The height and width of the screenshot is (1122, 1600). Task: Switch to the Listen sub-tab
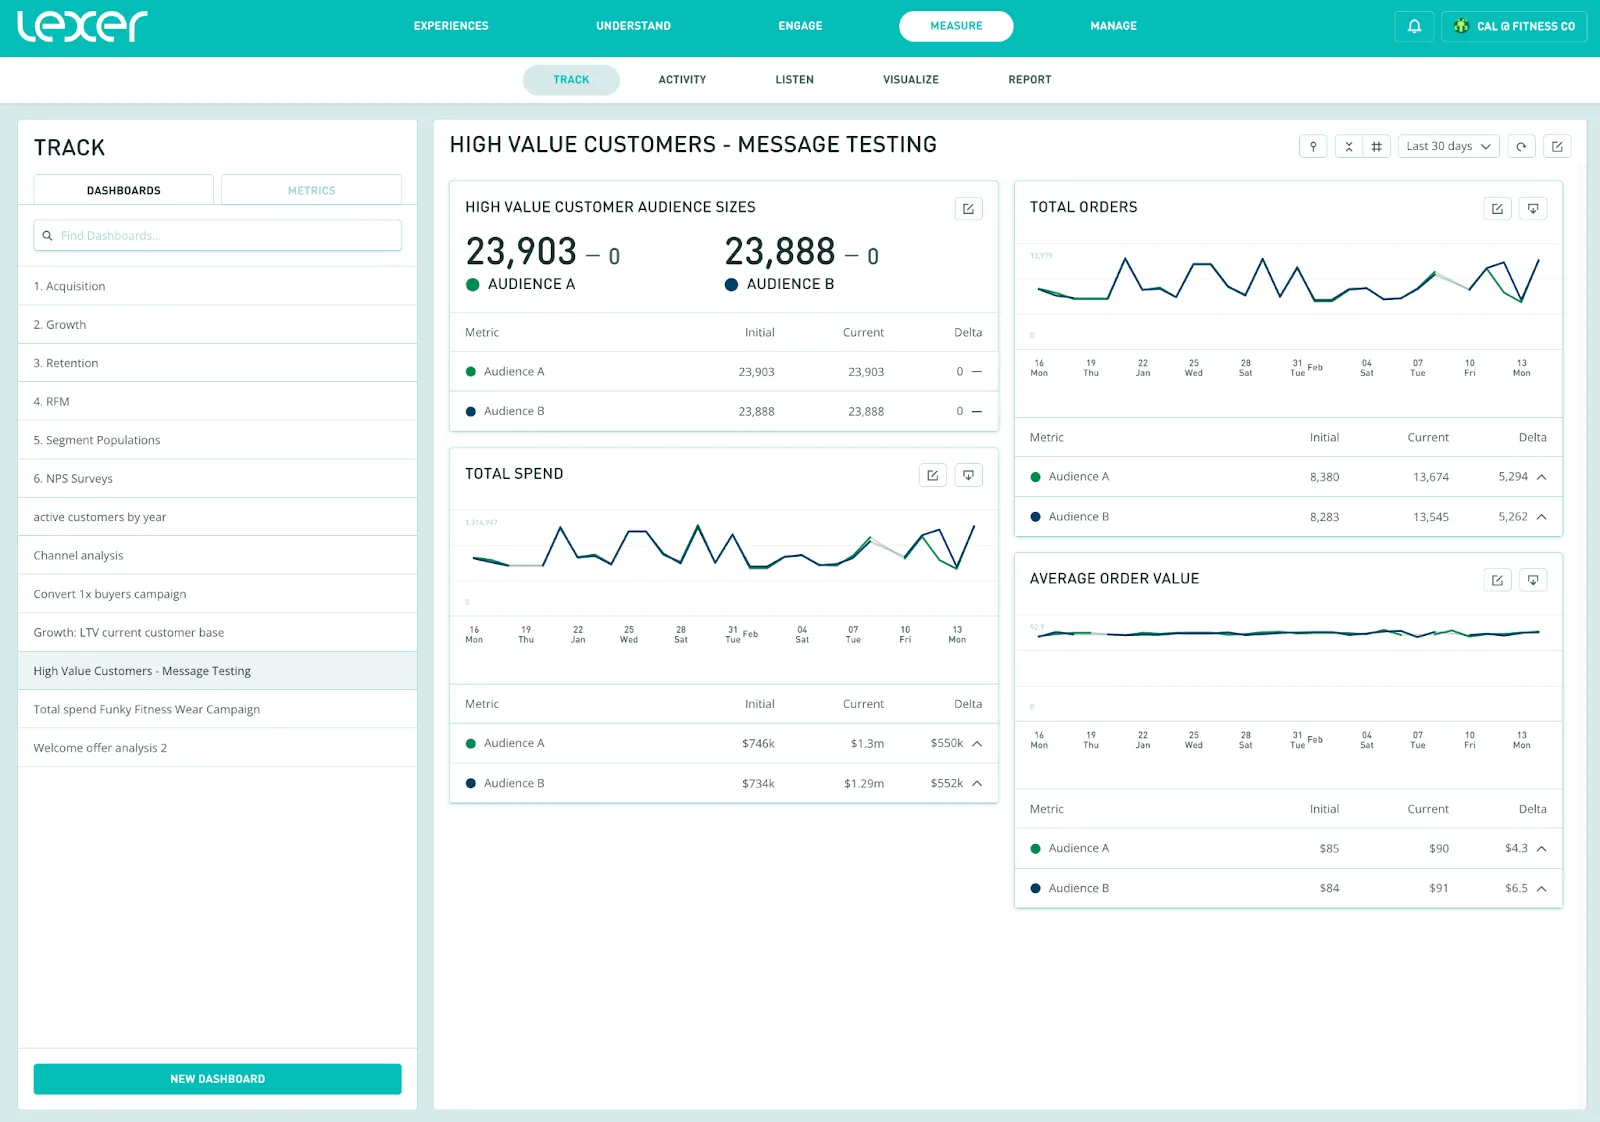tap(794, 80)
